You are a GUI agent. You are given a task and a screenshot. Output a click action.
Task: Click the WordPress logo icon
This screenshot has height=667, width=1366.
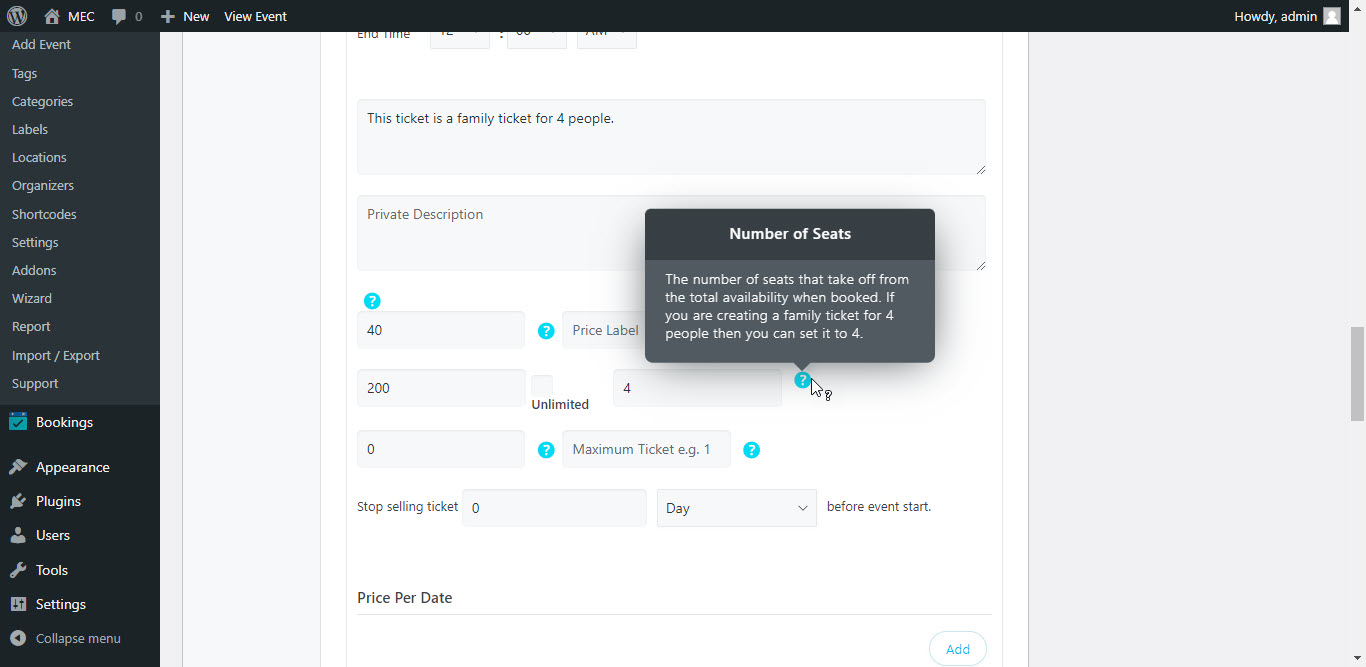[17, 16]
